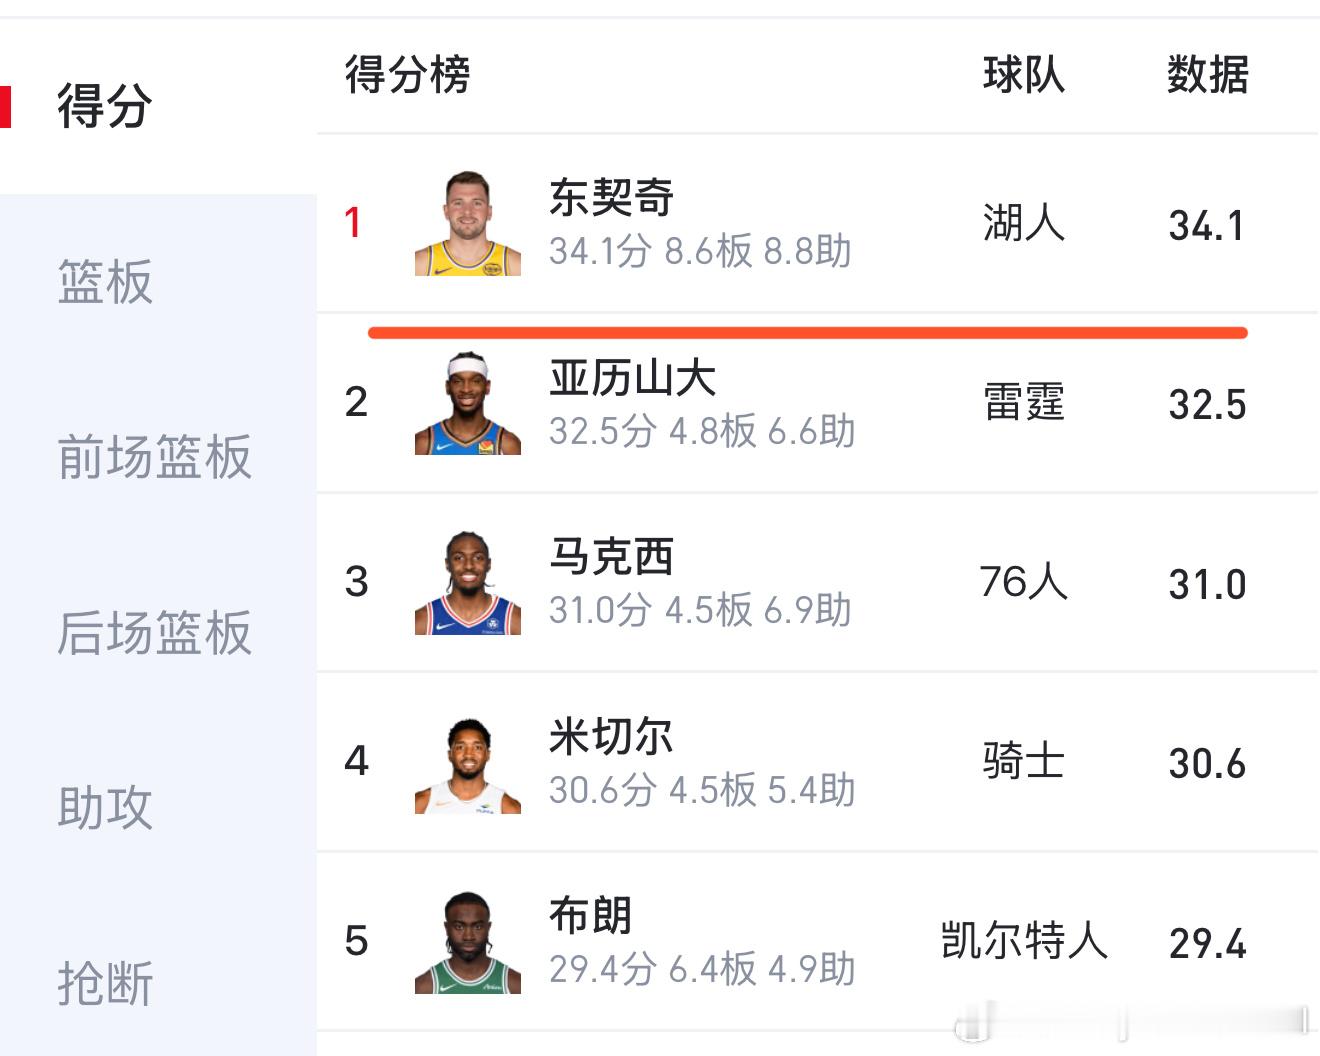The height and width of the screenshot is (1056, 1320).
Task: Open player name 亚历山大
Action: (x=632, y=378)
